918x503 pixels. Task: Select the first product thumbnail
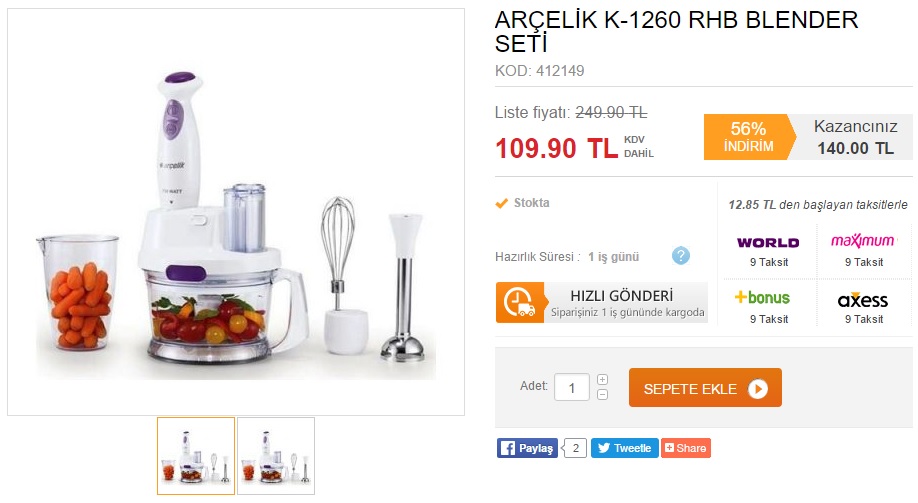tap(196, 456)
